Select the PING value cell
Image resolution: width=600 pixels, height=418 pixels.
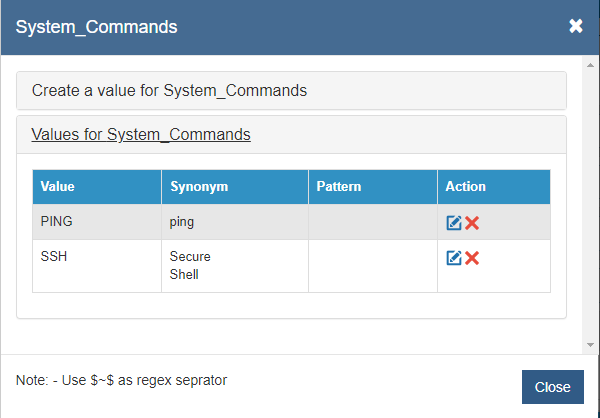[x=56, y=222]
